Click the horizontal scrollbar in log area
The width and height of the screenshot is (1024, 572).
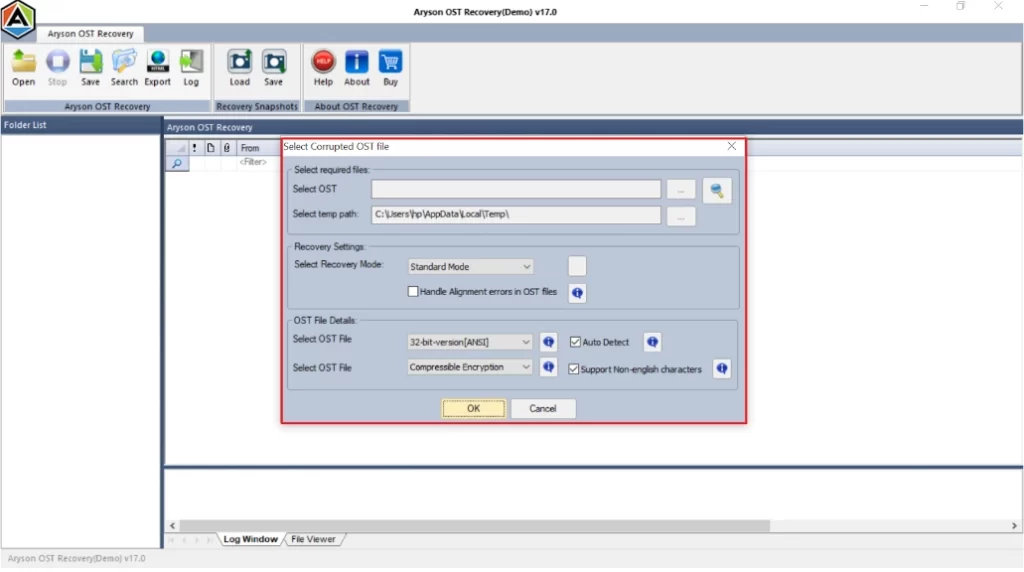pos(474,526)
